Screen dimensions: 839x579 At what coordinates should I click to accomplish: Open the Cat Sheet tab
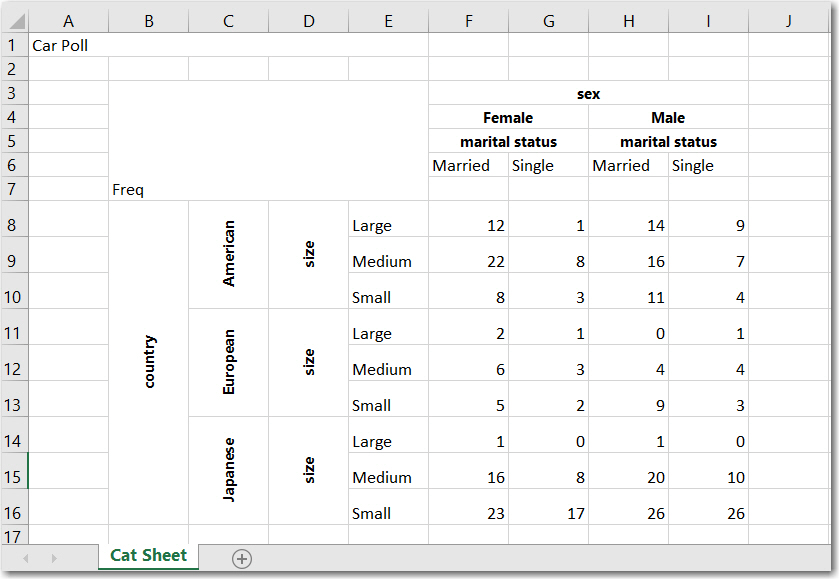point(149,556)
